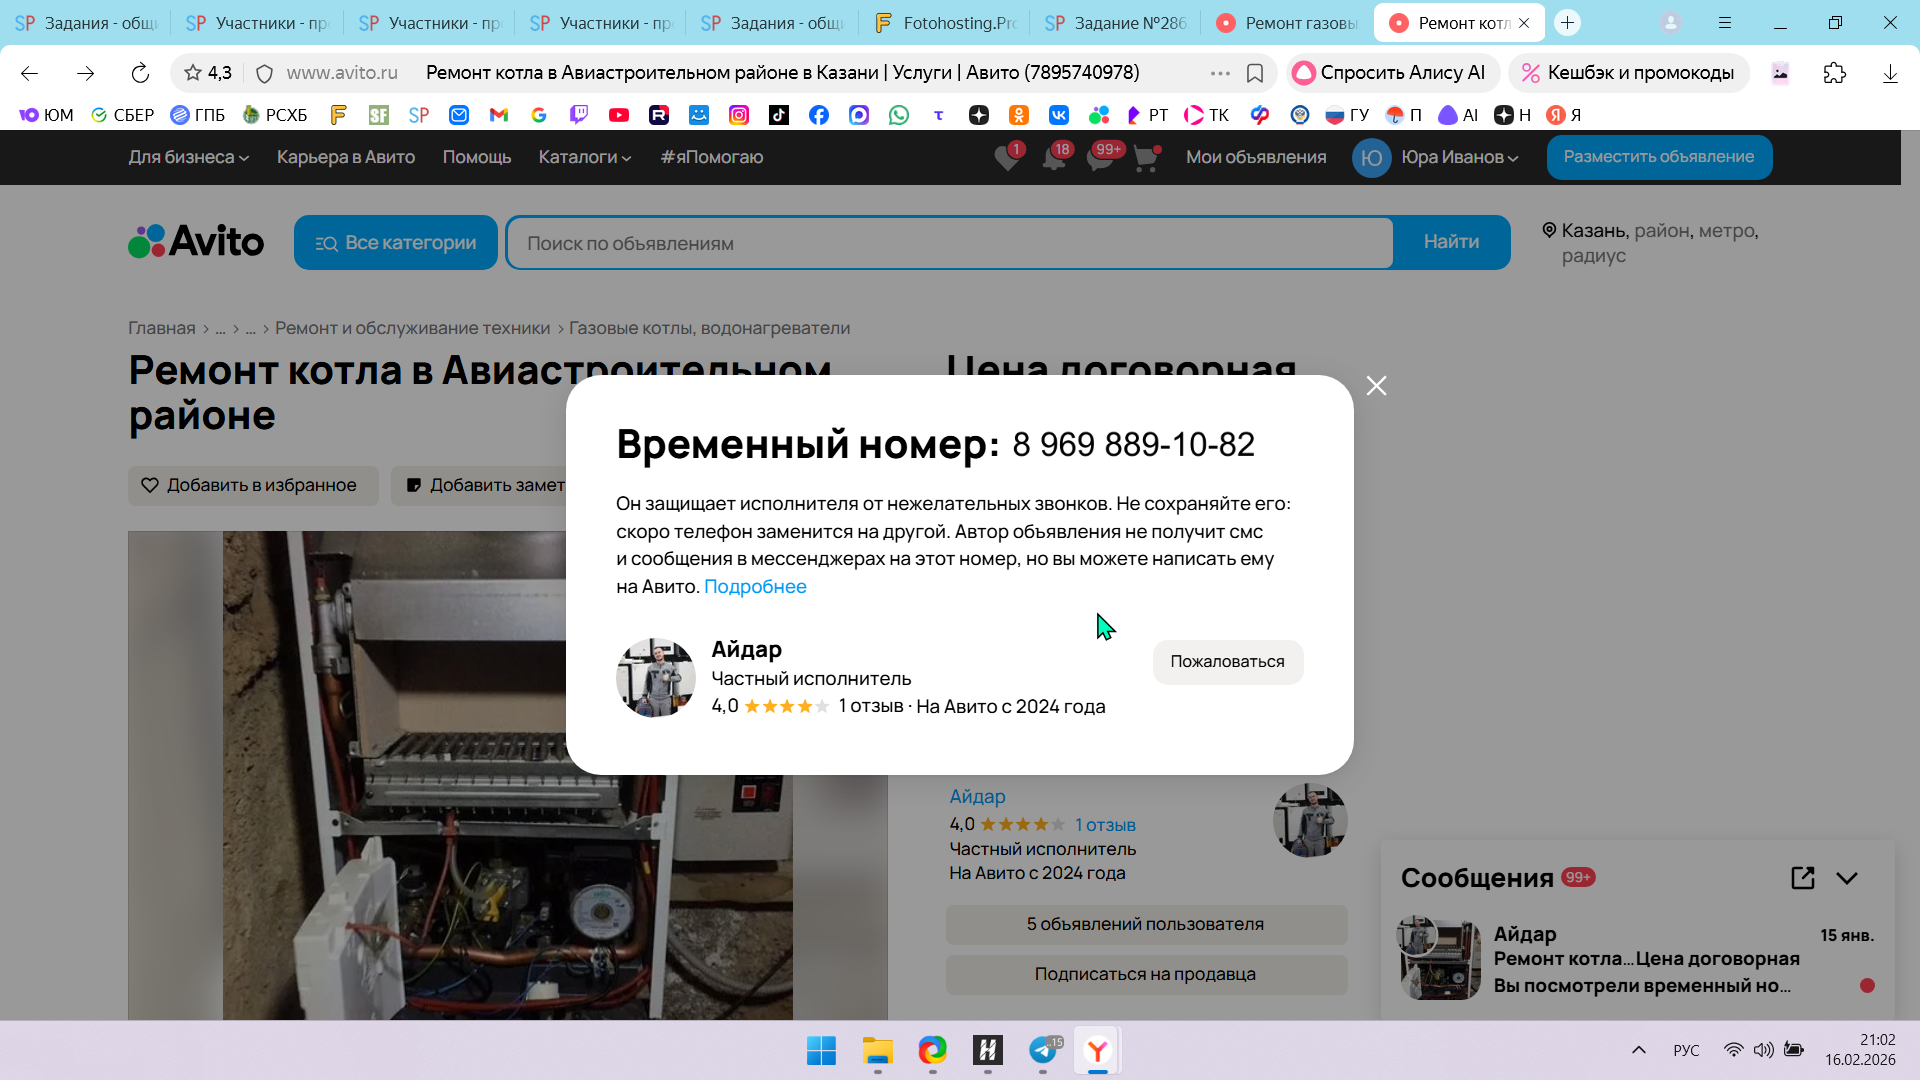Open notifications bell icon
This screenshot has width=1920, height=1080.
click(1053, 158)
